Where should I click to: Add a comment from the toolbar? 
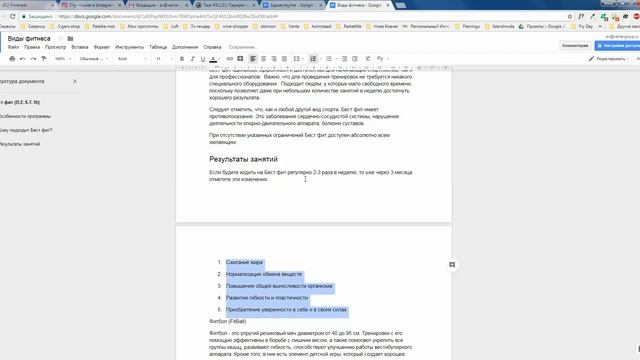click(240, 59)
